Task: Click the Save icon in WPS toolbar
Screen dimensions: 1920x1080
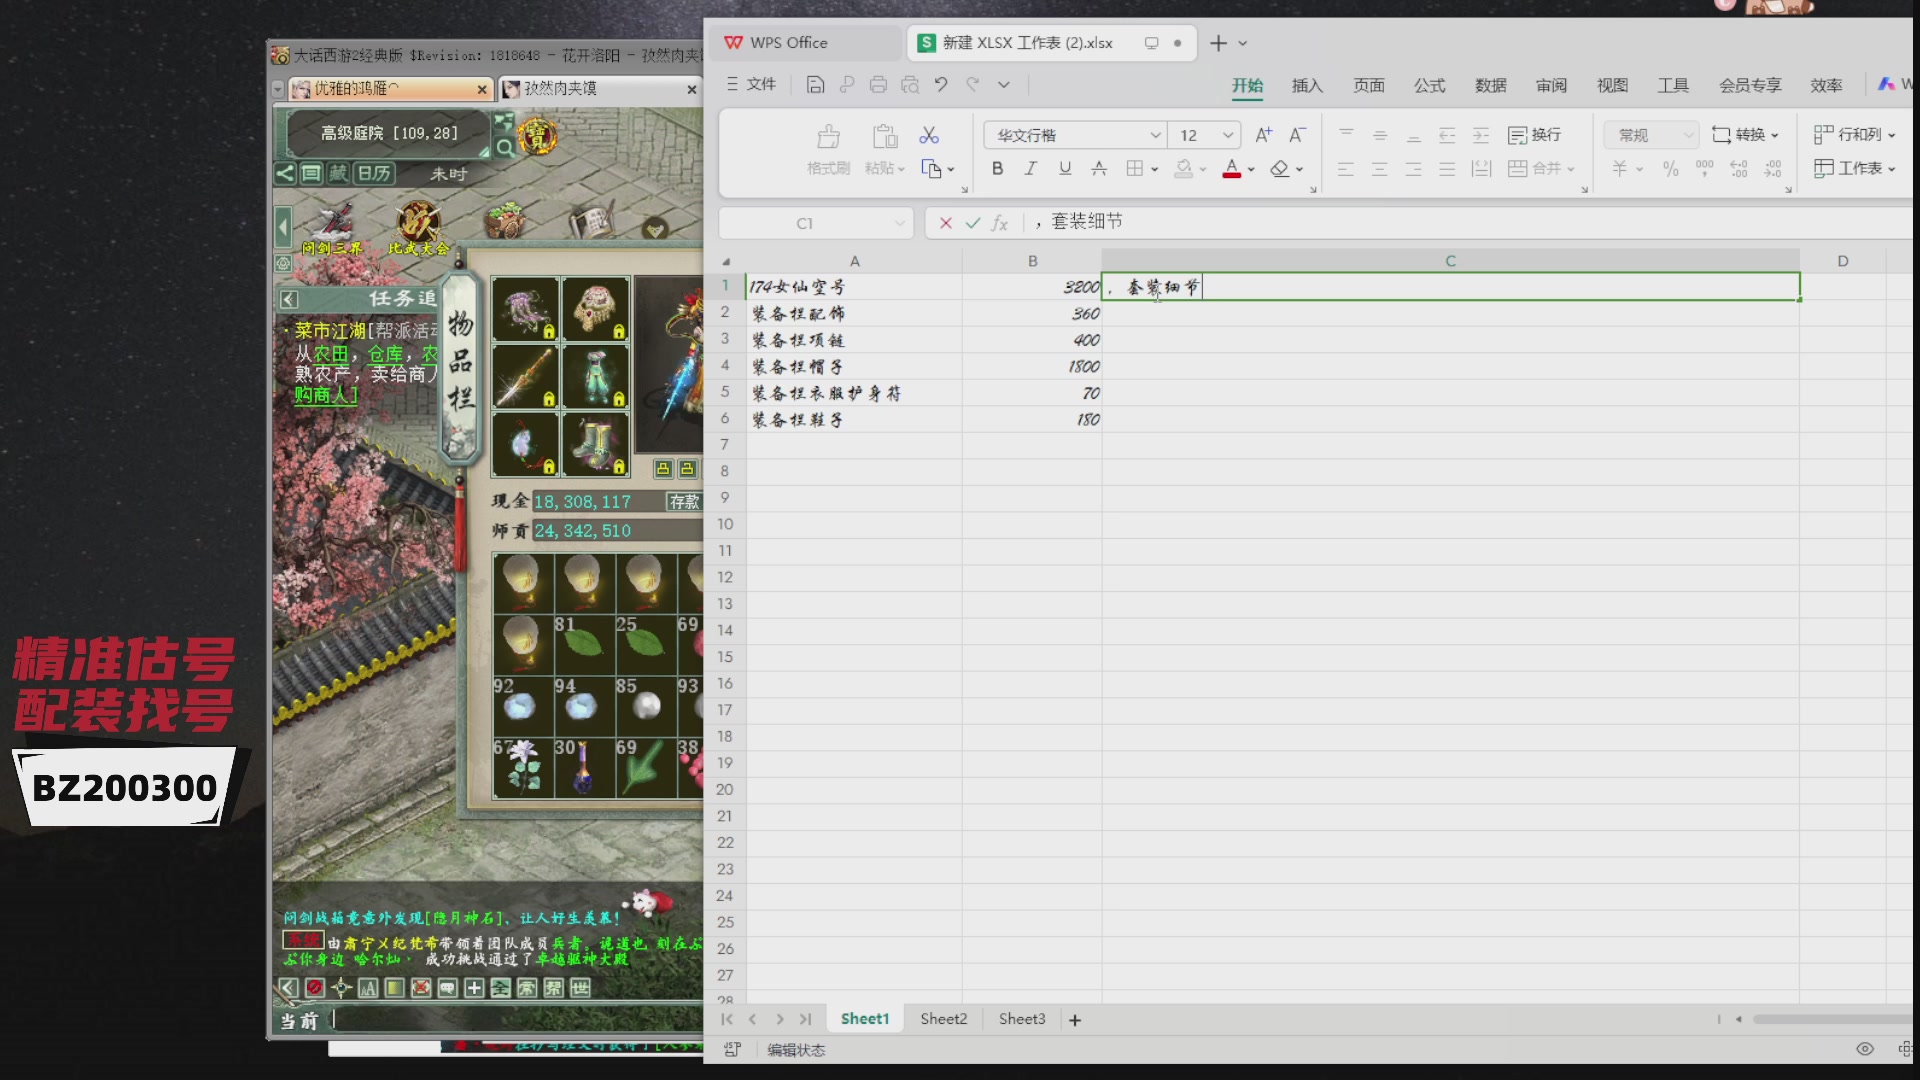Action: [815, 85]
